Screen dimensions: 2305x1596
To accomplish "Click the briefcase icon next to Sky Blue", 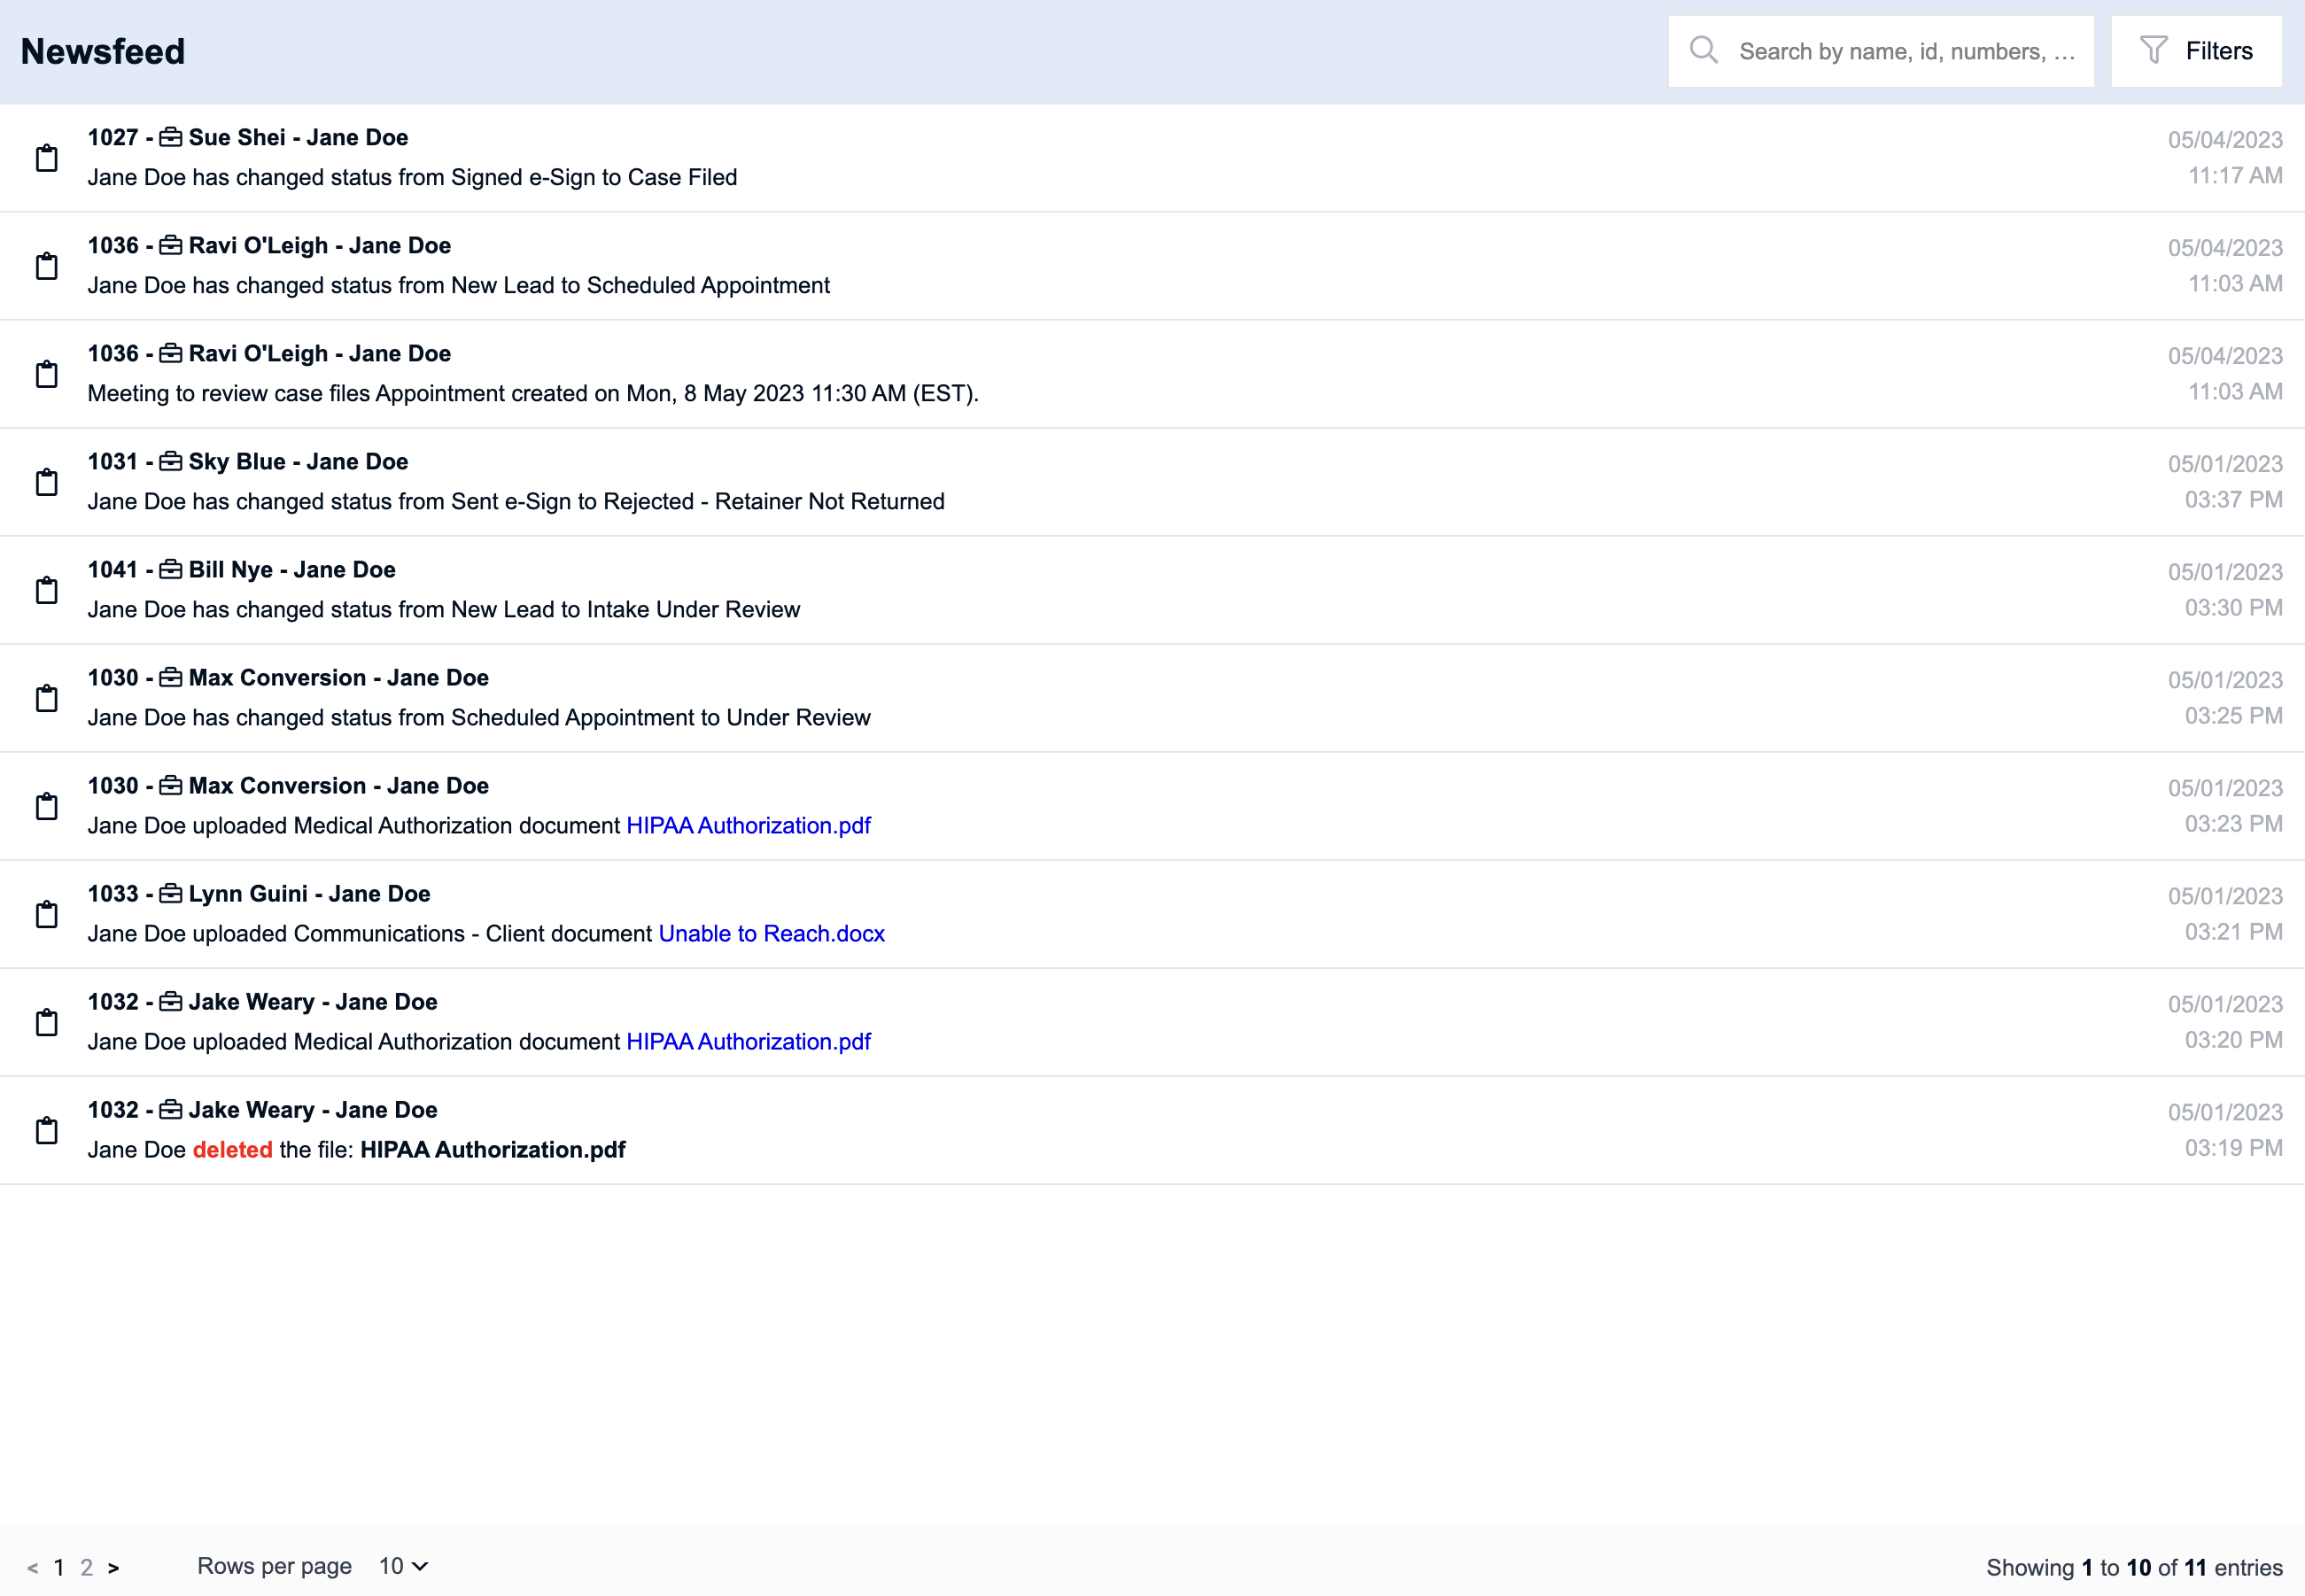I will pos(171,461).
